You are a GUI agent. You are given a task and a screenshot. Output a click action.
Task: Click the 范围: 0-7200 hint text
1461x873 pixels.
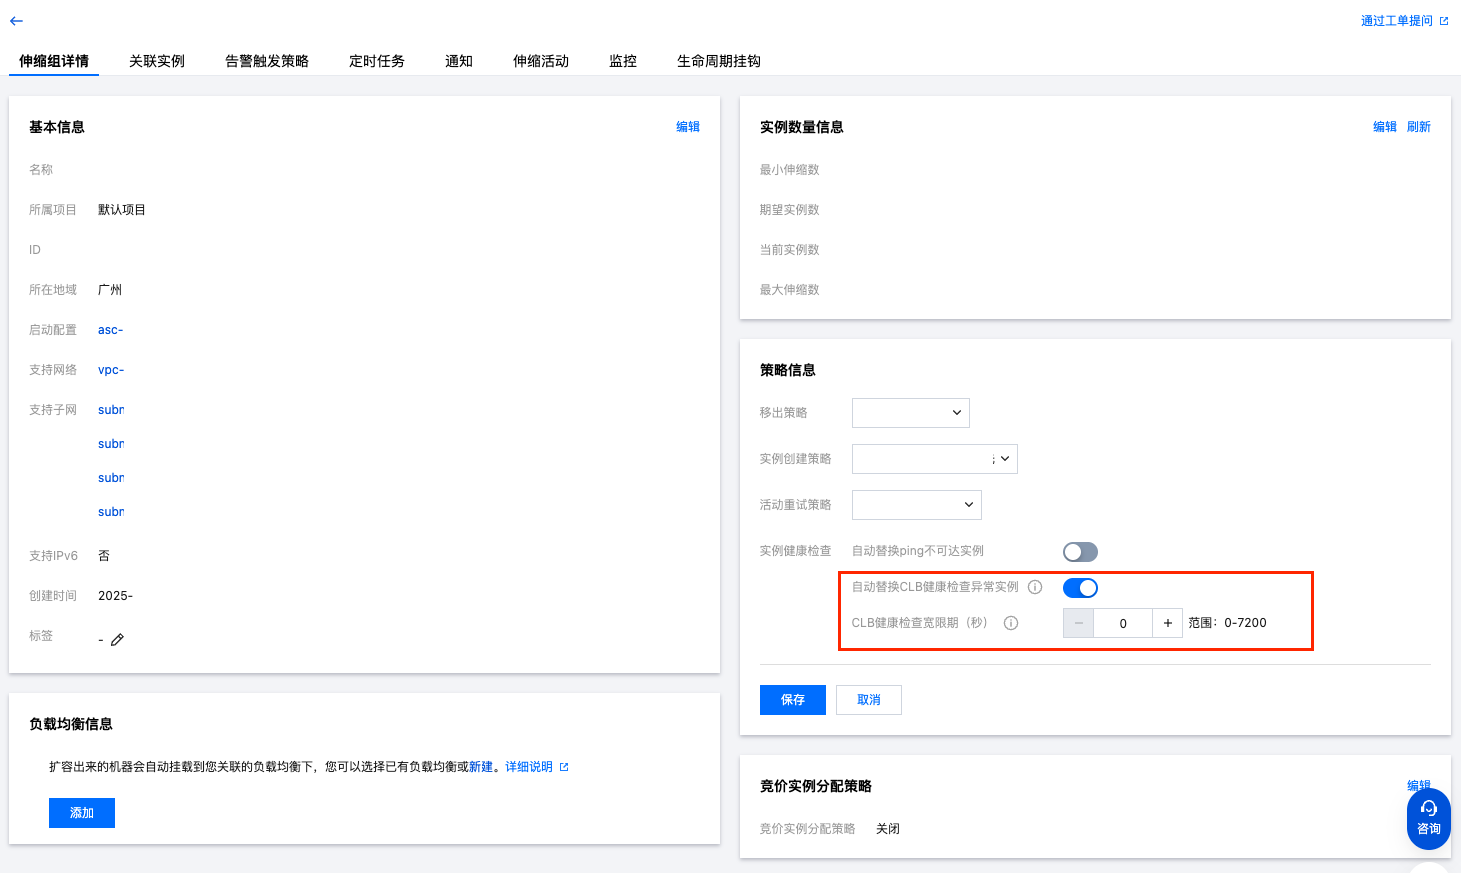pos(1227,623)
